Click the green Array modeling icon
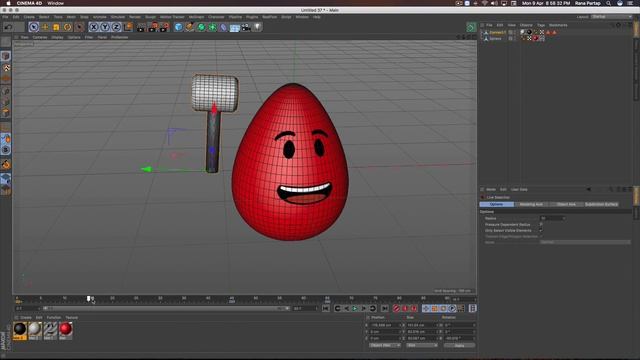640x360 pixels. click(212, 27)
